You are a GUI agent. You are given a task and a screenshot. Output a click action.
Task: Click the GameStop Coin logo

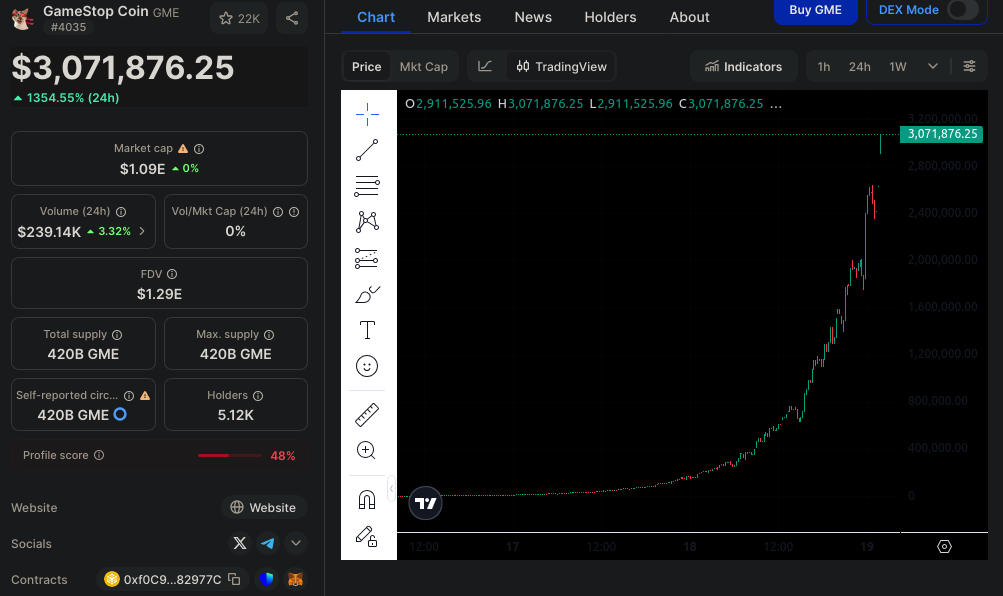pos(22,18)
